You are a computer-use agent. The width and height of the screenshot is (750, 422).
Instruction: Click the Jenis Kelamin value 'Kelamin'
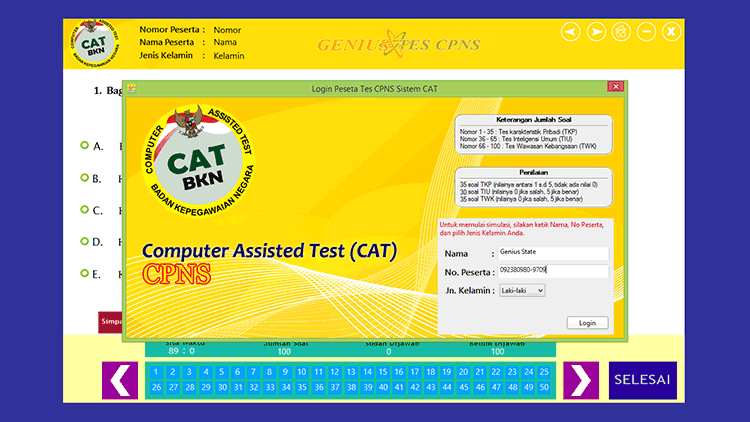pos(229,56)
